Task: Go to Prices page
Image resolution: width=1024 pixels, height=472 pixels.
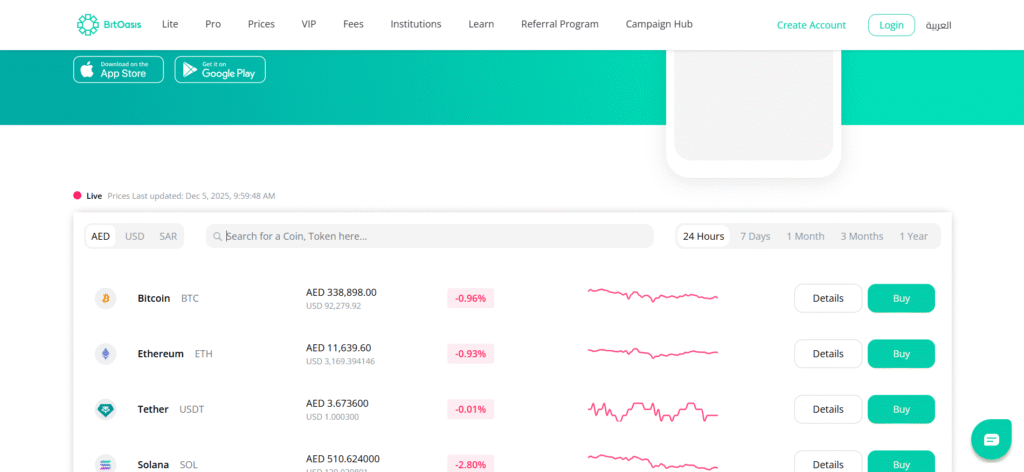Action: (261, 24)
